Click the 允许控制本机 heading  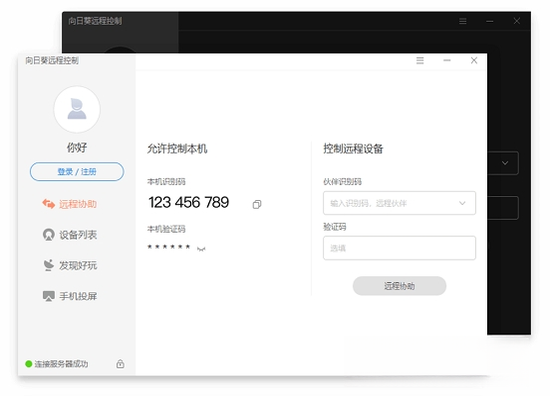(177, 149)
